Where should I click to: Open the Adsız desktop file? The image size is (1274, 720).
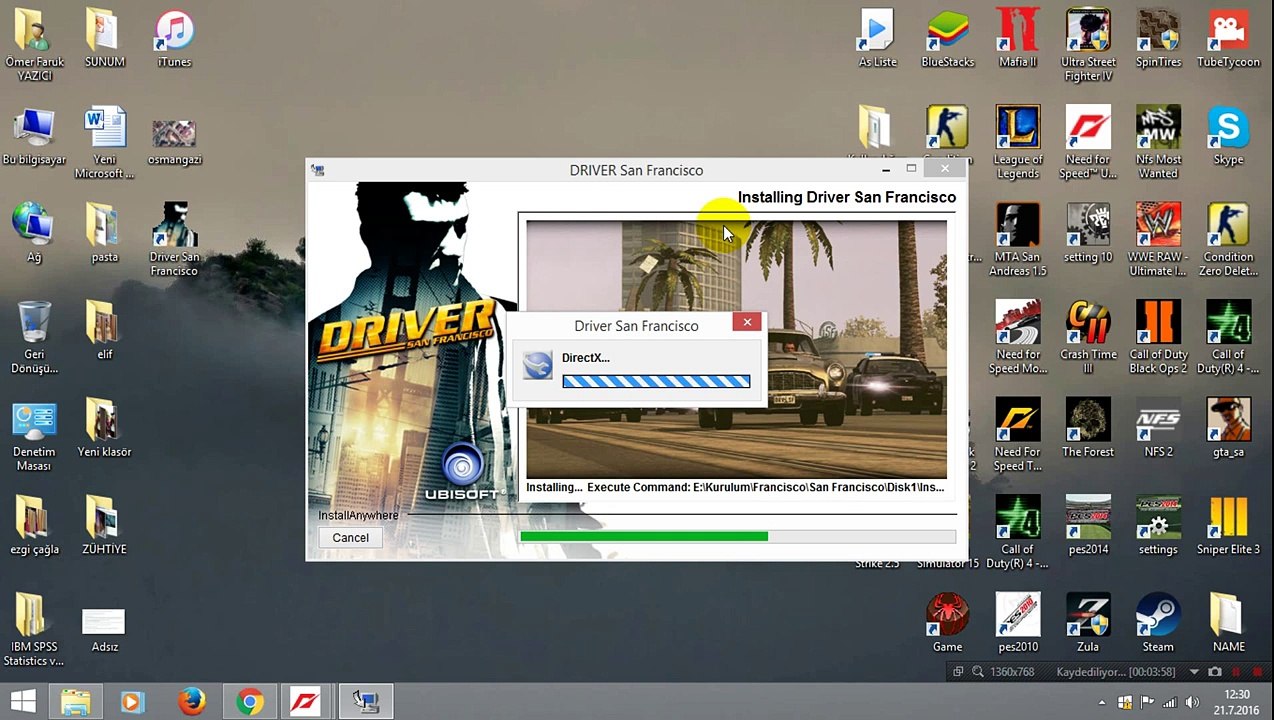[x=104, y=628]
